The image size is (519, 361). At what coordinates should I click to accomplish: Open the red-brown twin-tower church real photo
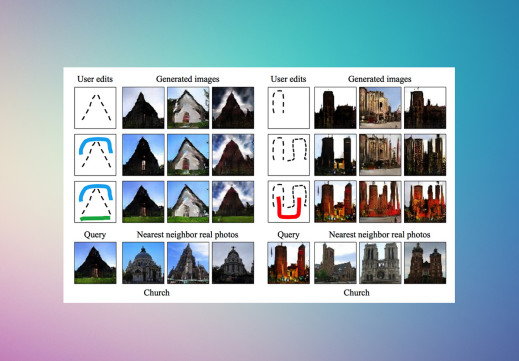425,263
